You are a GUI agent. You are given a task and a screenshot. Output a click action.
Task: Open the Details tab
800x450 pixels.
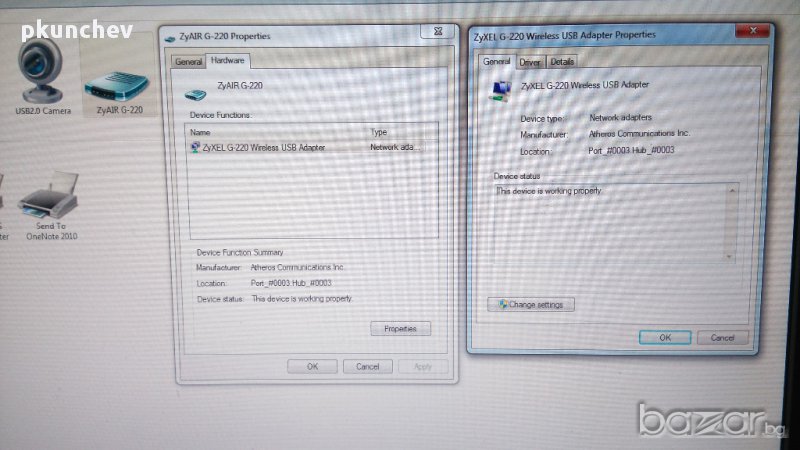click(562, 62)
